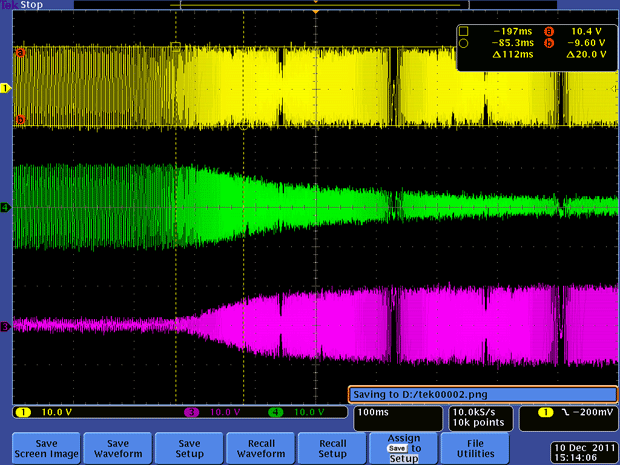Choose the Save Setup button

coord(189,448)
